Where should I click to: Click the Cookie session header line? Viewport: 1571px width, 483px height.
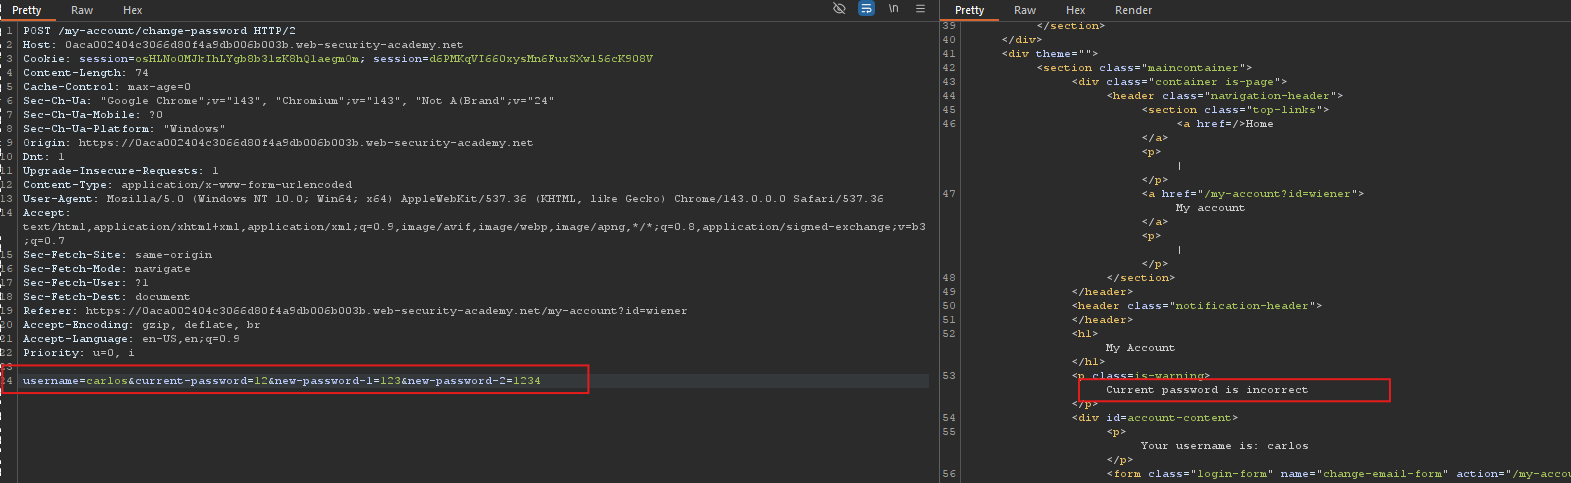338,59
